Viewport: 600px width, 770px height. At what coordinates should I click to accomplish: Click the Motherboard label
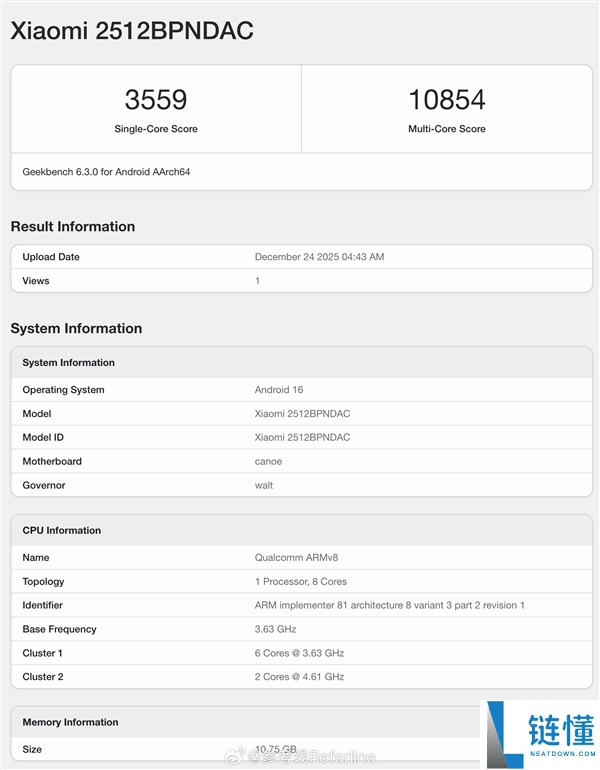click(52, 462)
